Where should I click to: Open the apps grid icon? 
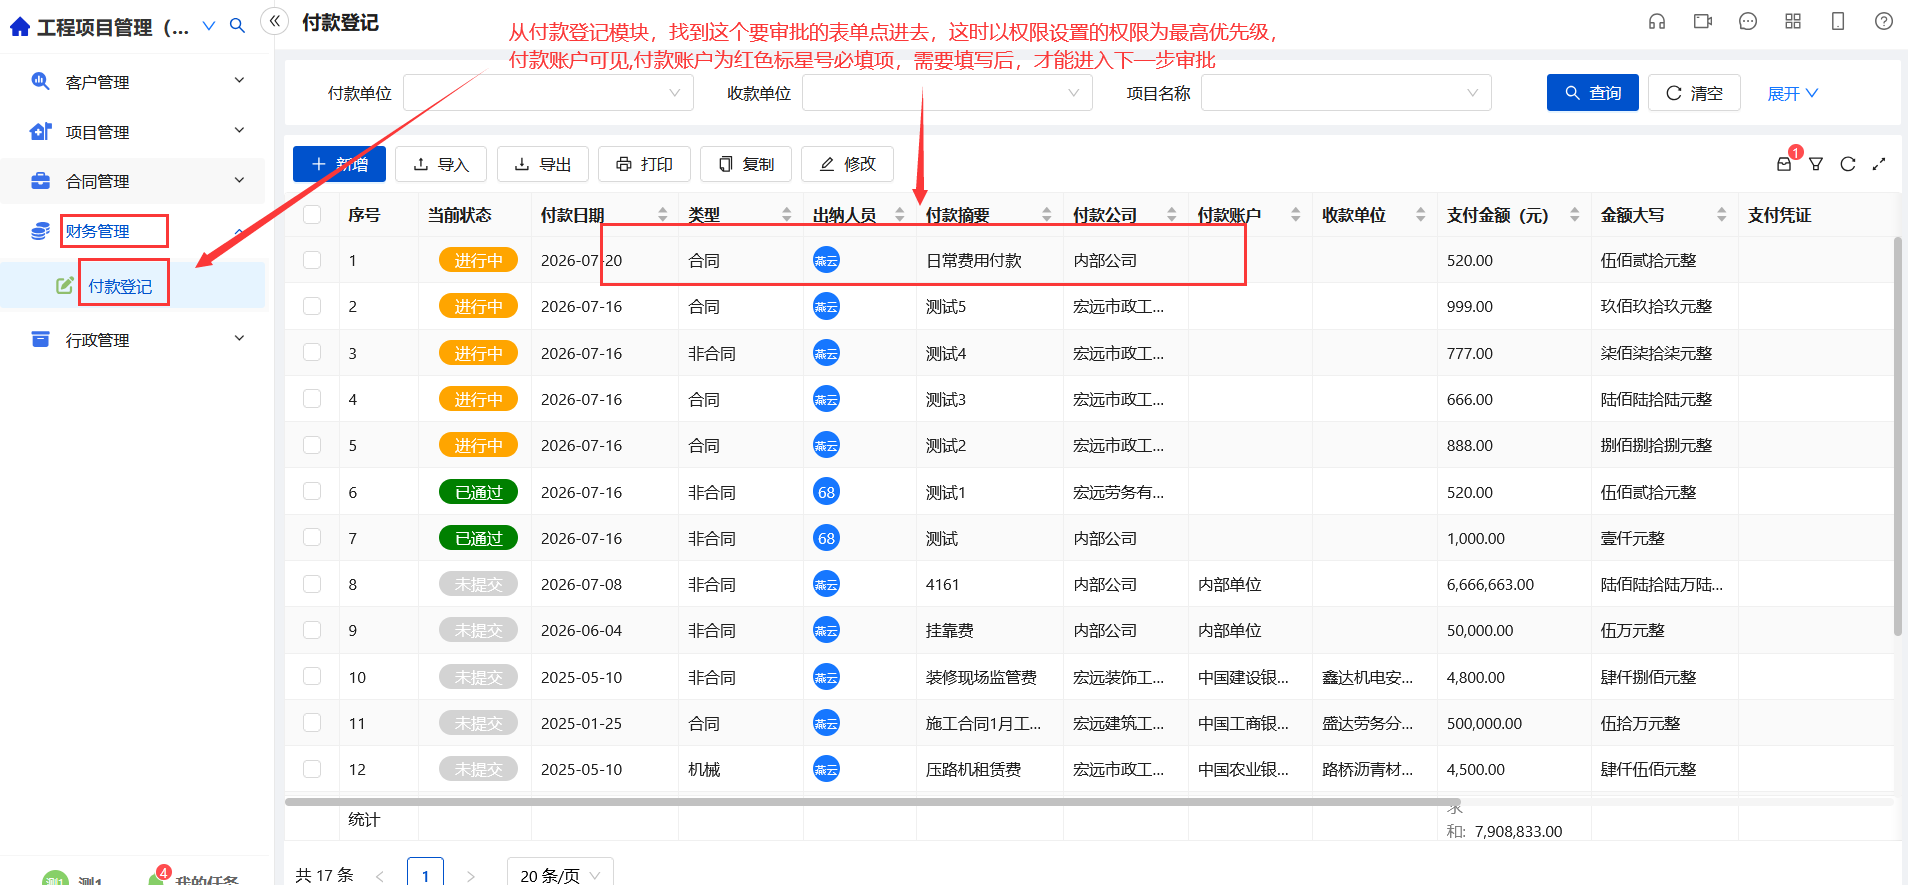(1793, 22)
